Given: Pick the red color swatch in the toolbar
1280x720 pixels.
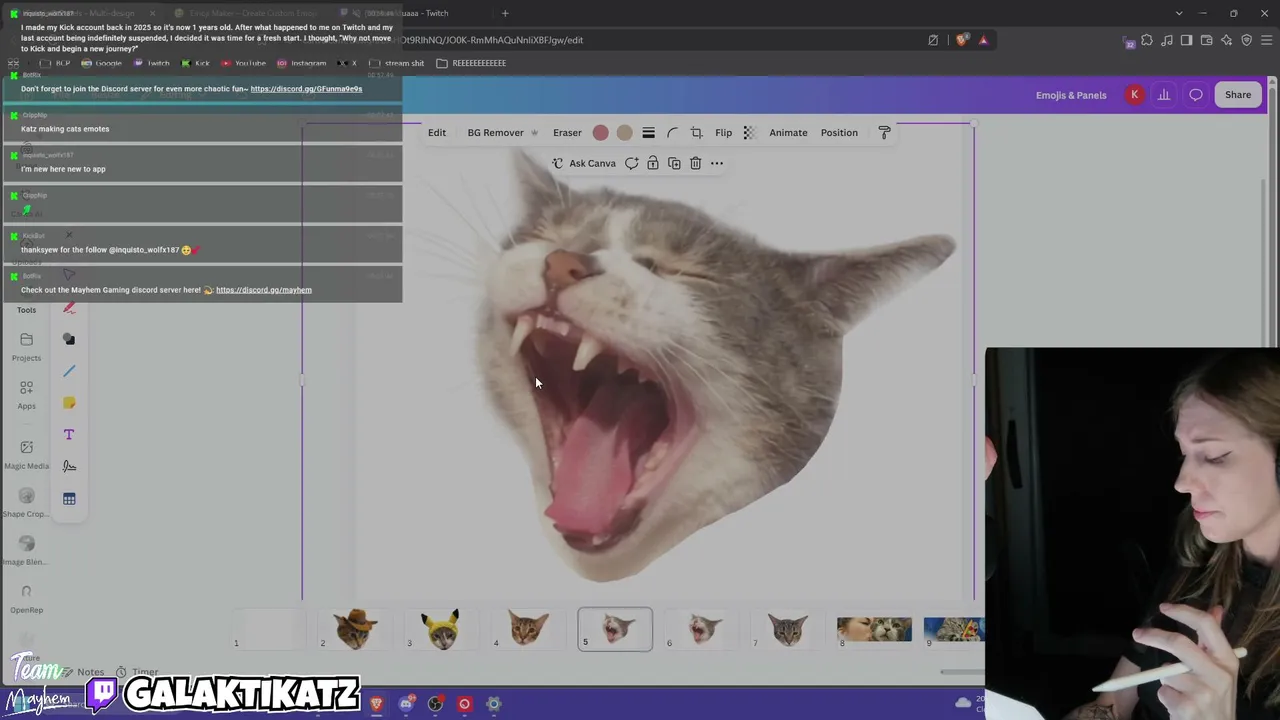Looking at the screenshot, I should 600,133.
